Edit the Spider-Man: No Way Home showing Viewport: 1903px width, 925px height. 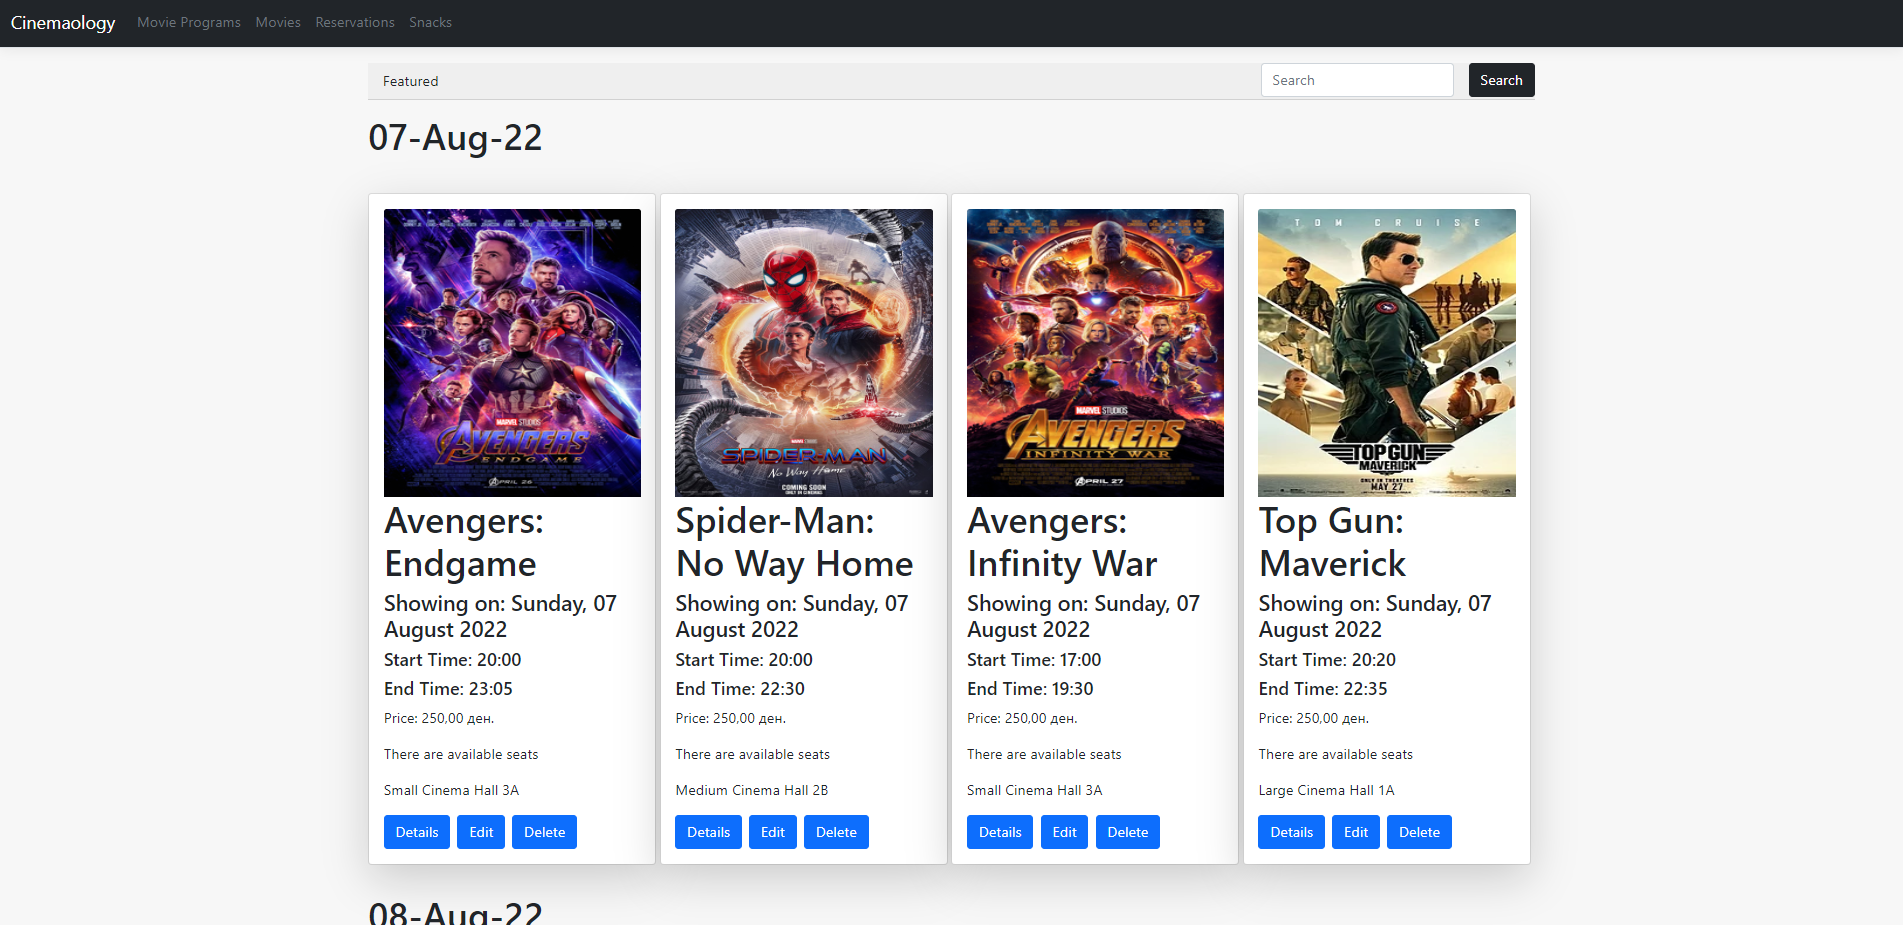coord(772,831)
